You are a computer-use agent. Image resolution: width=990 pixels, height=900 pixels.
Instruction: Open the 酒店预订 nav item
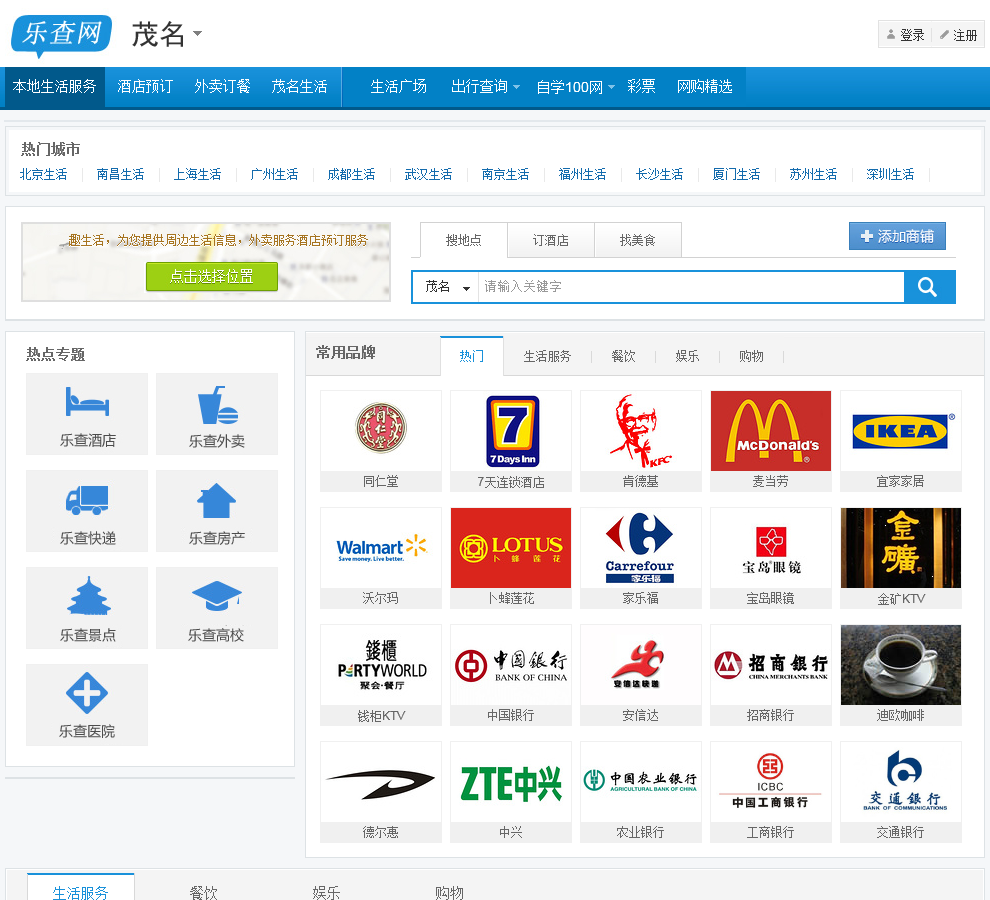coord(145,87)
